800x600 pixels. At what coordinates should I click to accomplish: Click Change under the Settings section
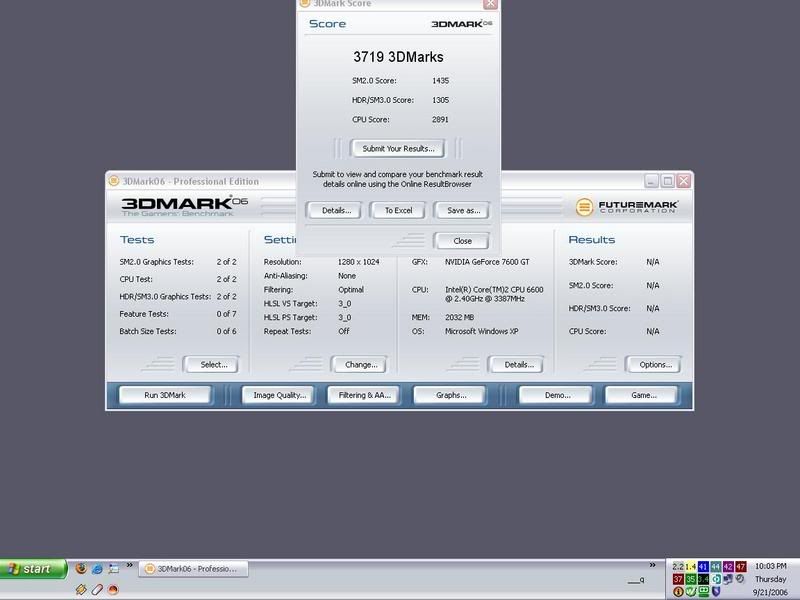pos(360,364)
